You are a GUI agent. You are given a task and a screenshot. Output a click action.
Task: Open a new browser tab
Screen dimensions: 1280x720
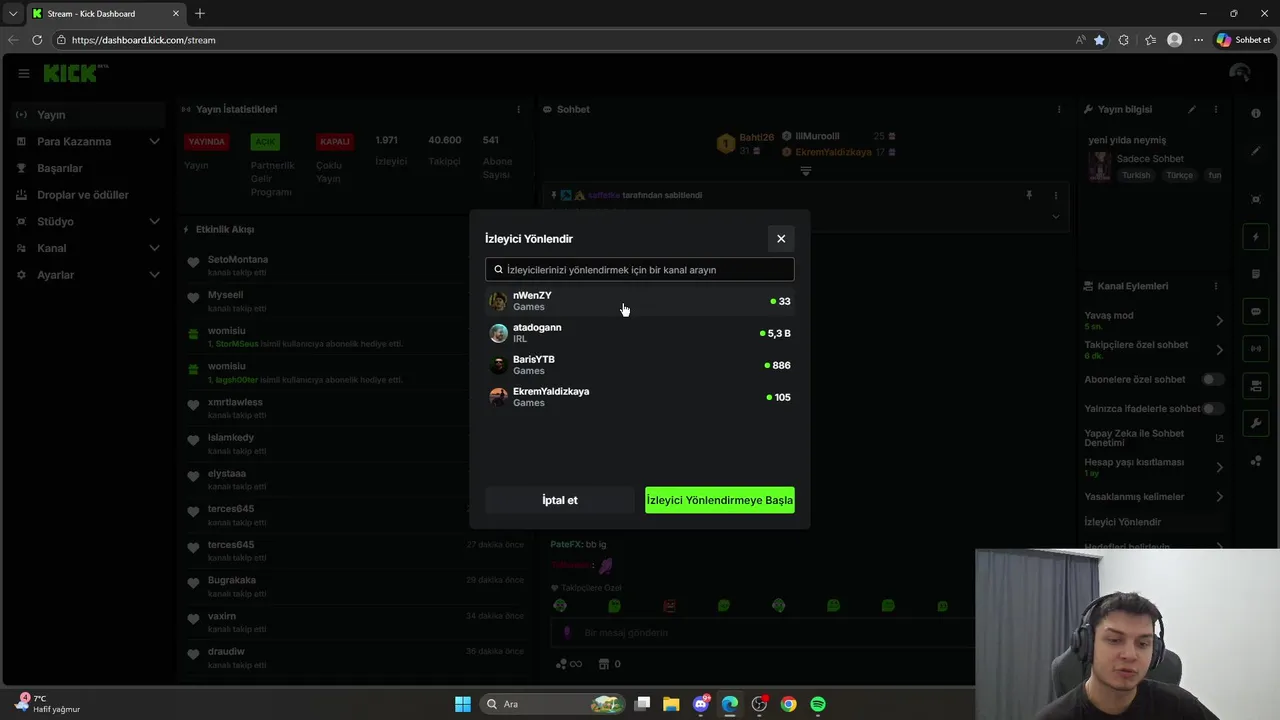pyautogui.click(x=200, y=14)
